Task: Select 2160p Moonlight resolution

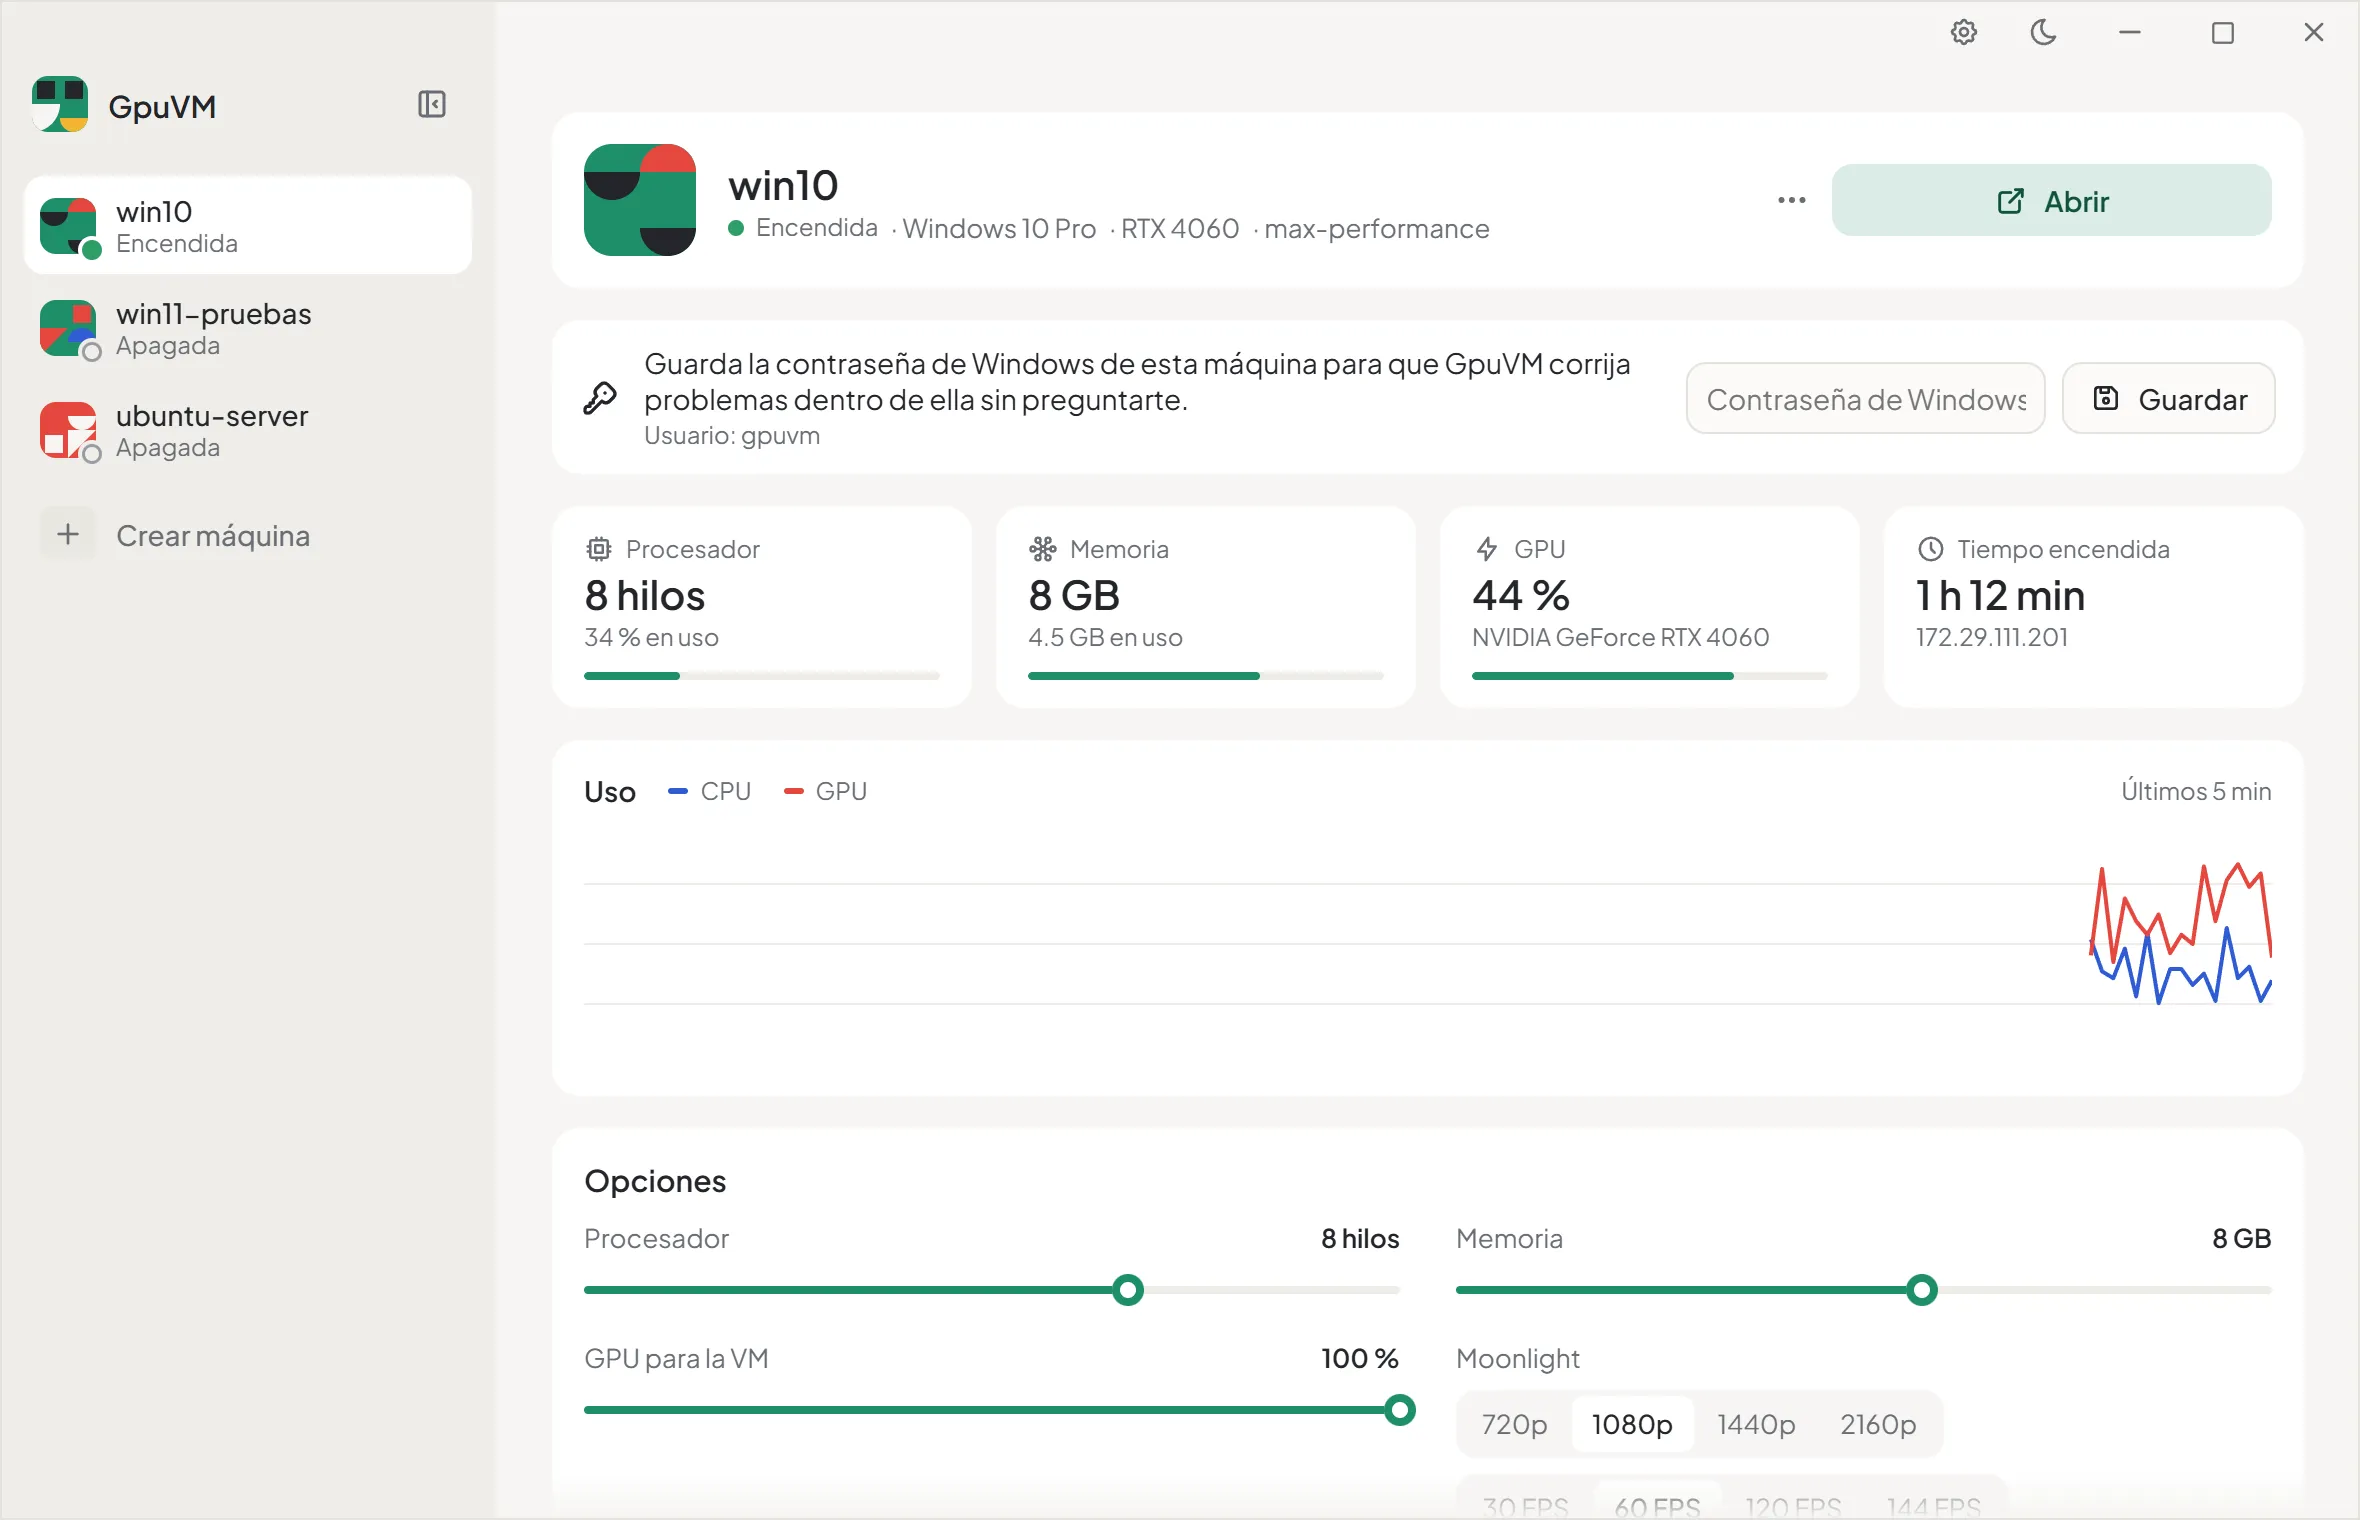Action: coord(1878,1423)
